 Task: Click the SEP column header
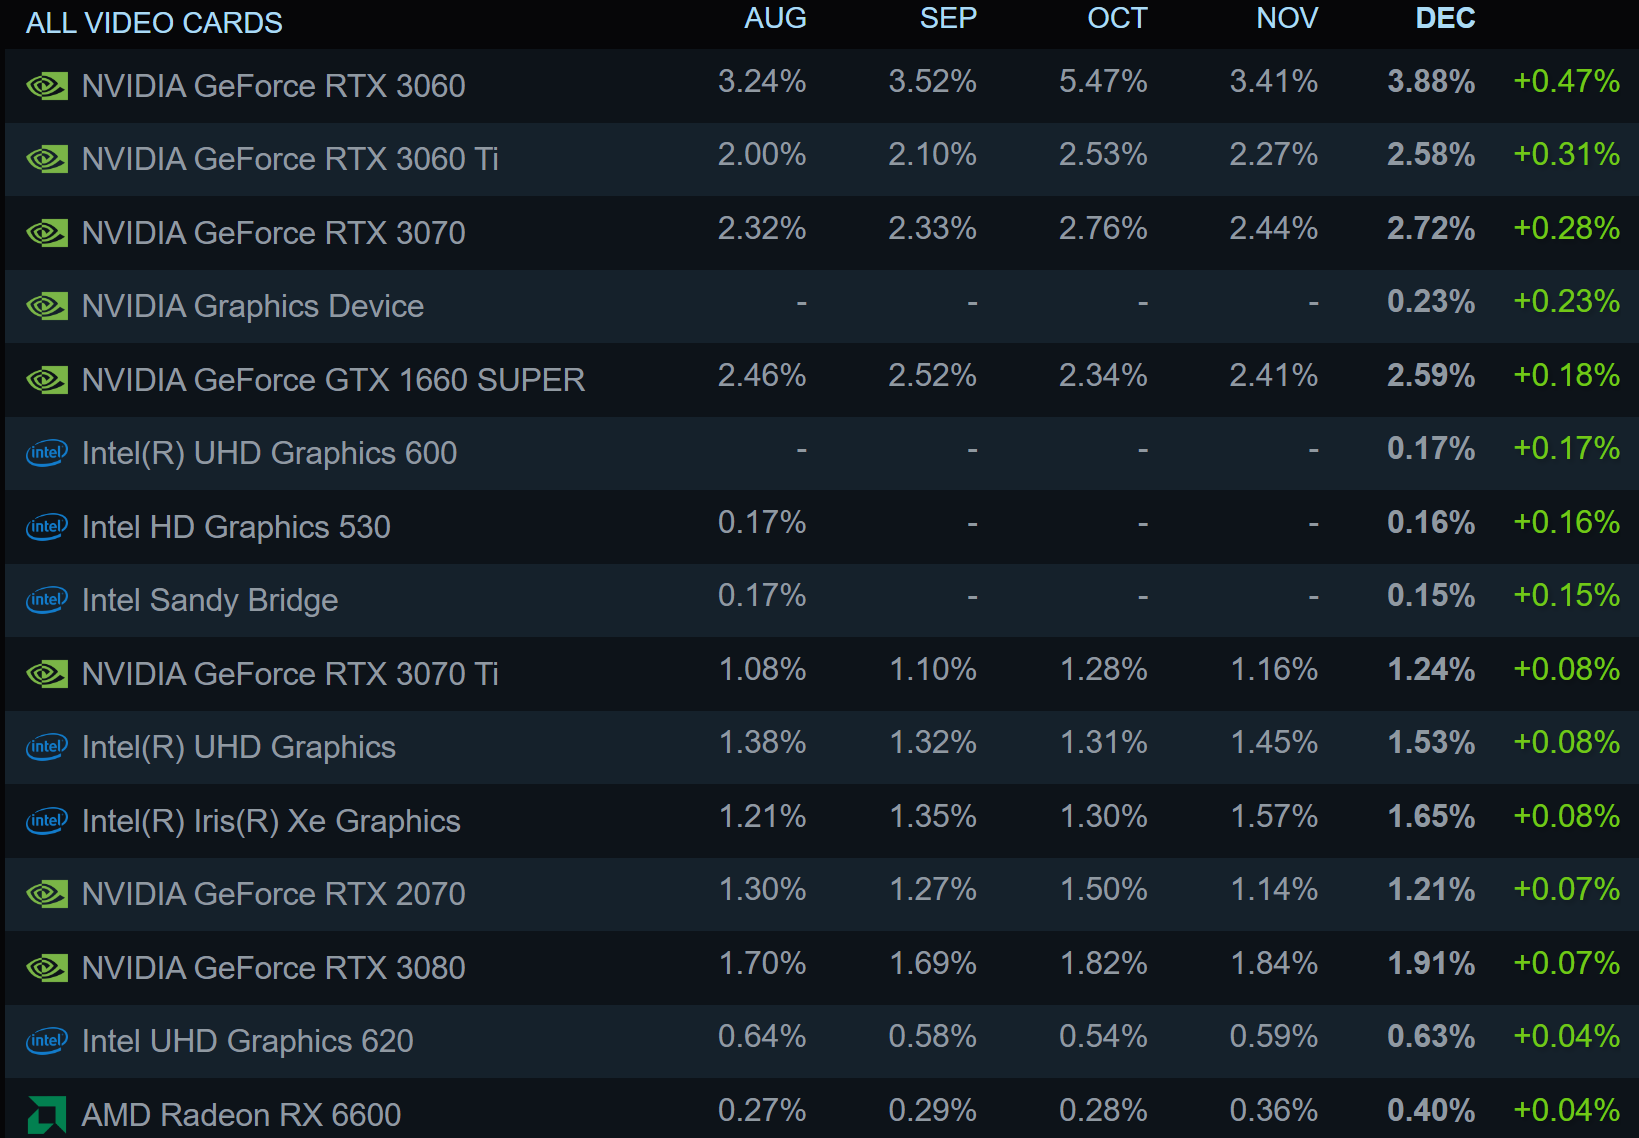tap(948, 19)
